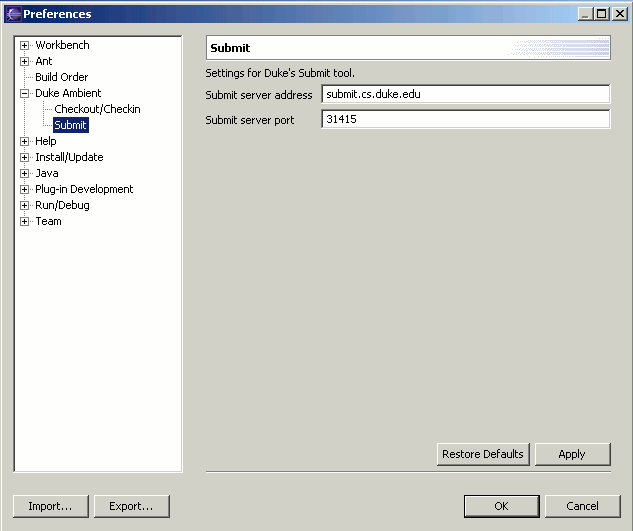
Task: Expand the Java tree node
Action: pos(24,173)
